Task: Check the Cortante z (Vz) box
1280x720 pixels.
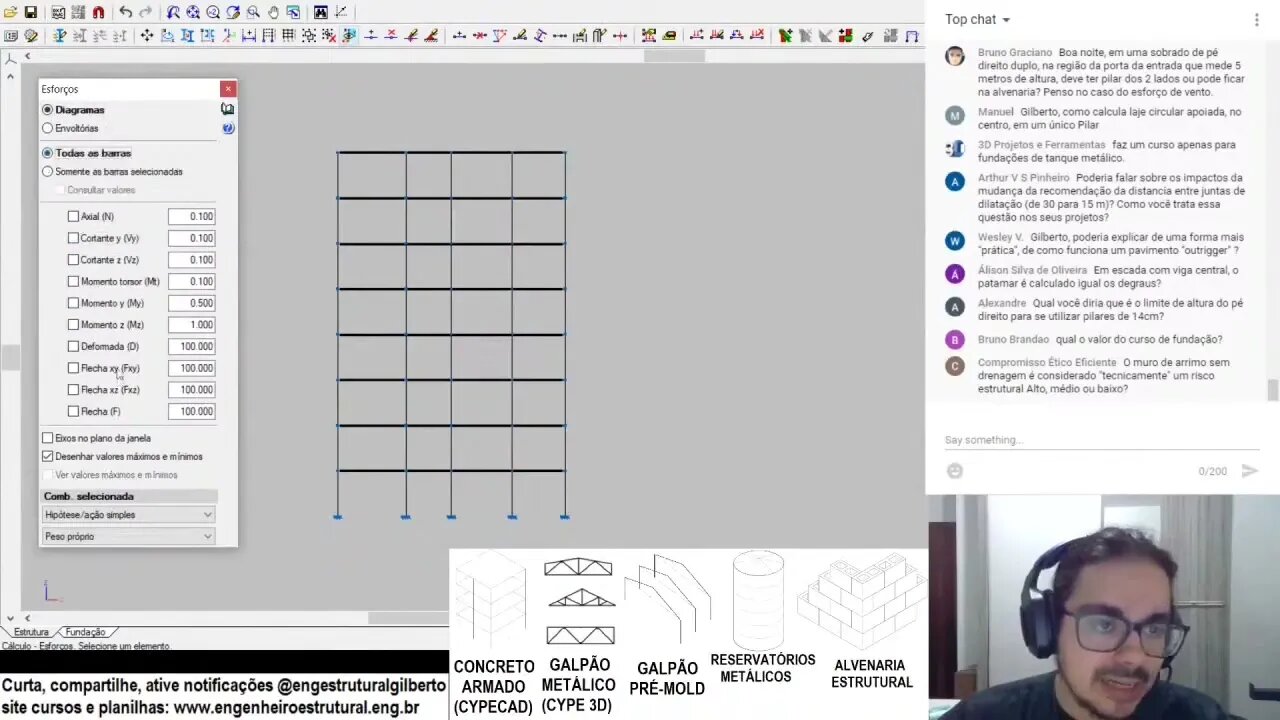Action: 73,260
